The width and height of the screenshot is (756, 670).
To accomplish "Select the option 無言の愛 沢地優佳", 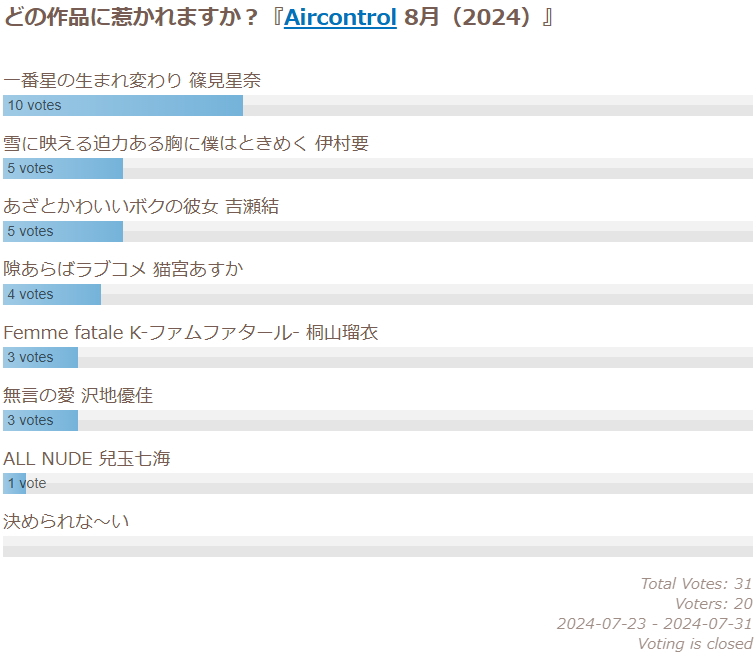I will (x=78, y=396).
